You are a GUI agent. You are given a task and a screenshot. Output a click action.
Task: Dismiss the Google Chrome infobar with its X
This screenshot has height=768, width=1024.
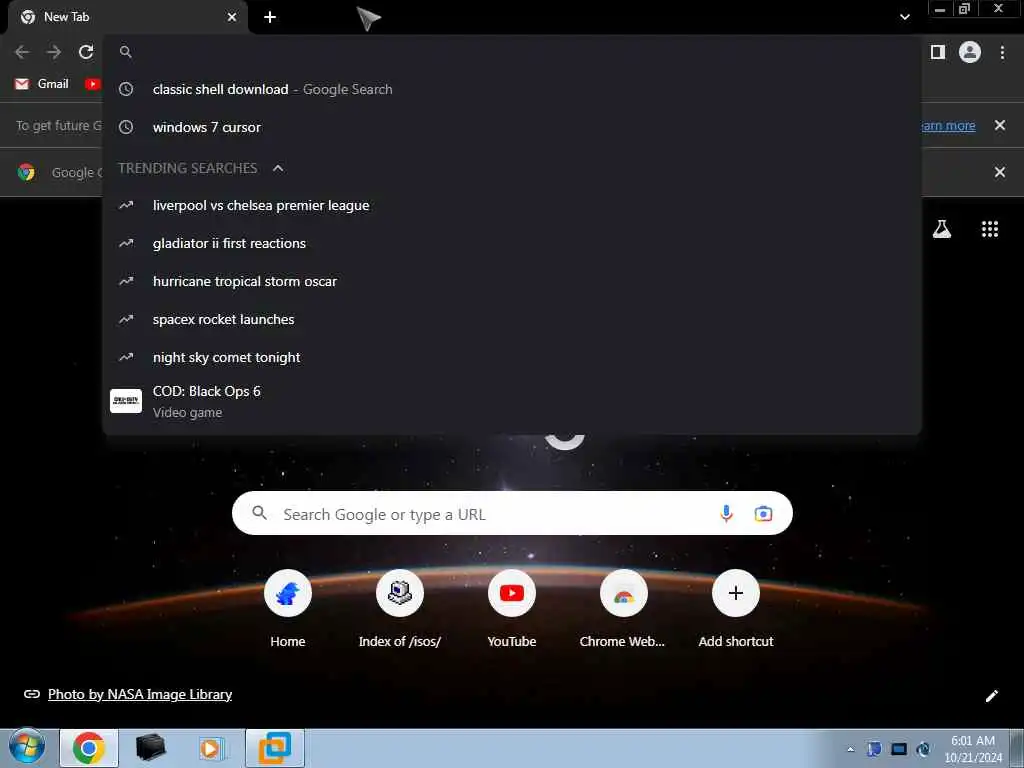click(x=999, y=172)
